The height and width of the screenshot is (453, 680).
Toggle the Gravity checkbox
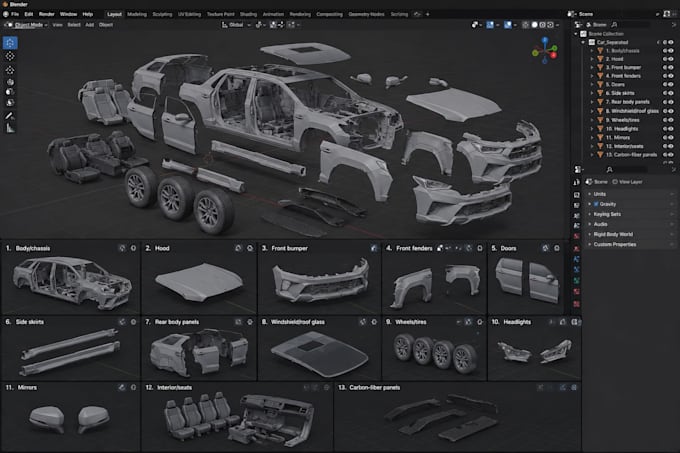pos(596,204)
